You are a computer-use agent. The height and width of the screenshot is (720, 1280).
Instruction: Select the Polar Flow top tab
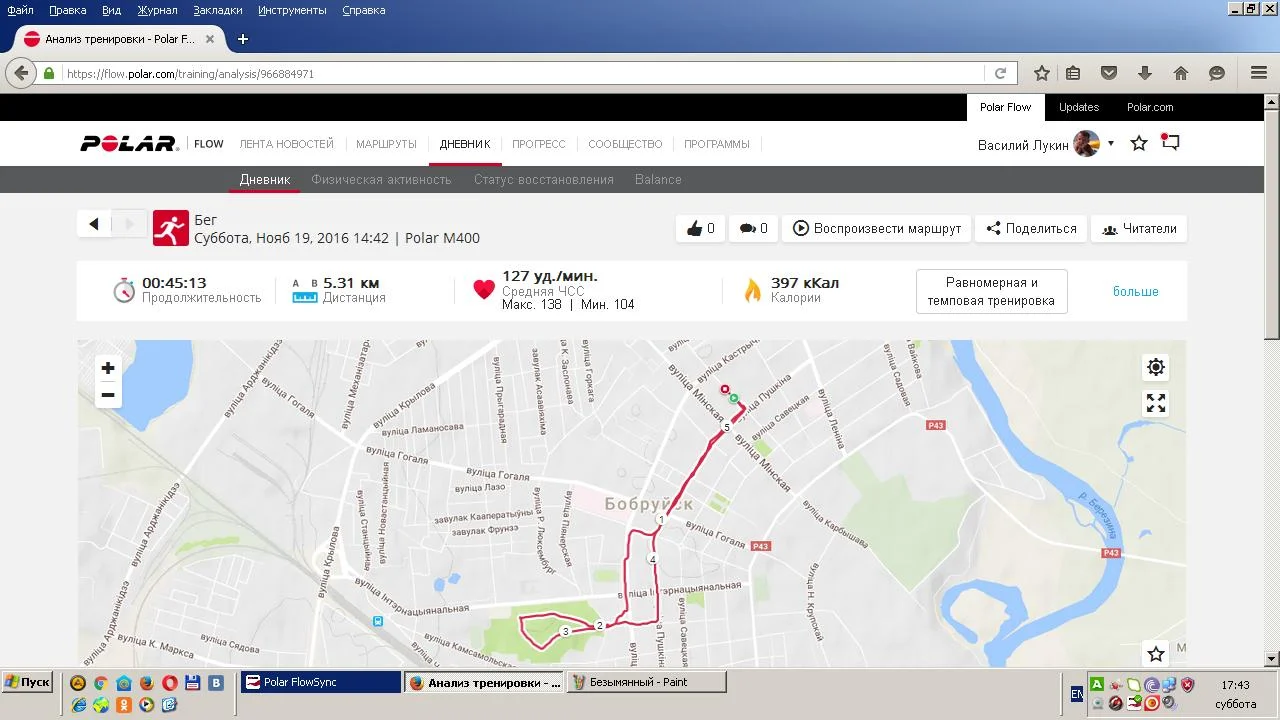[1005, 107]
